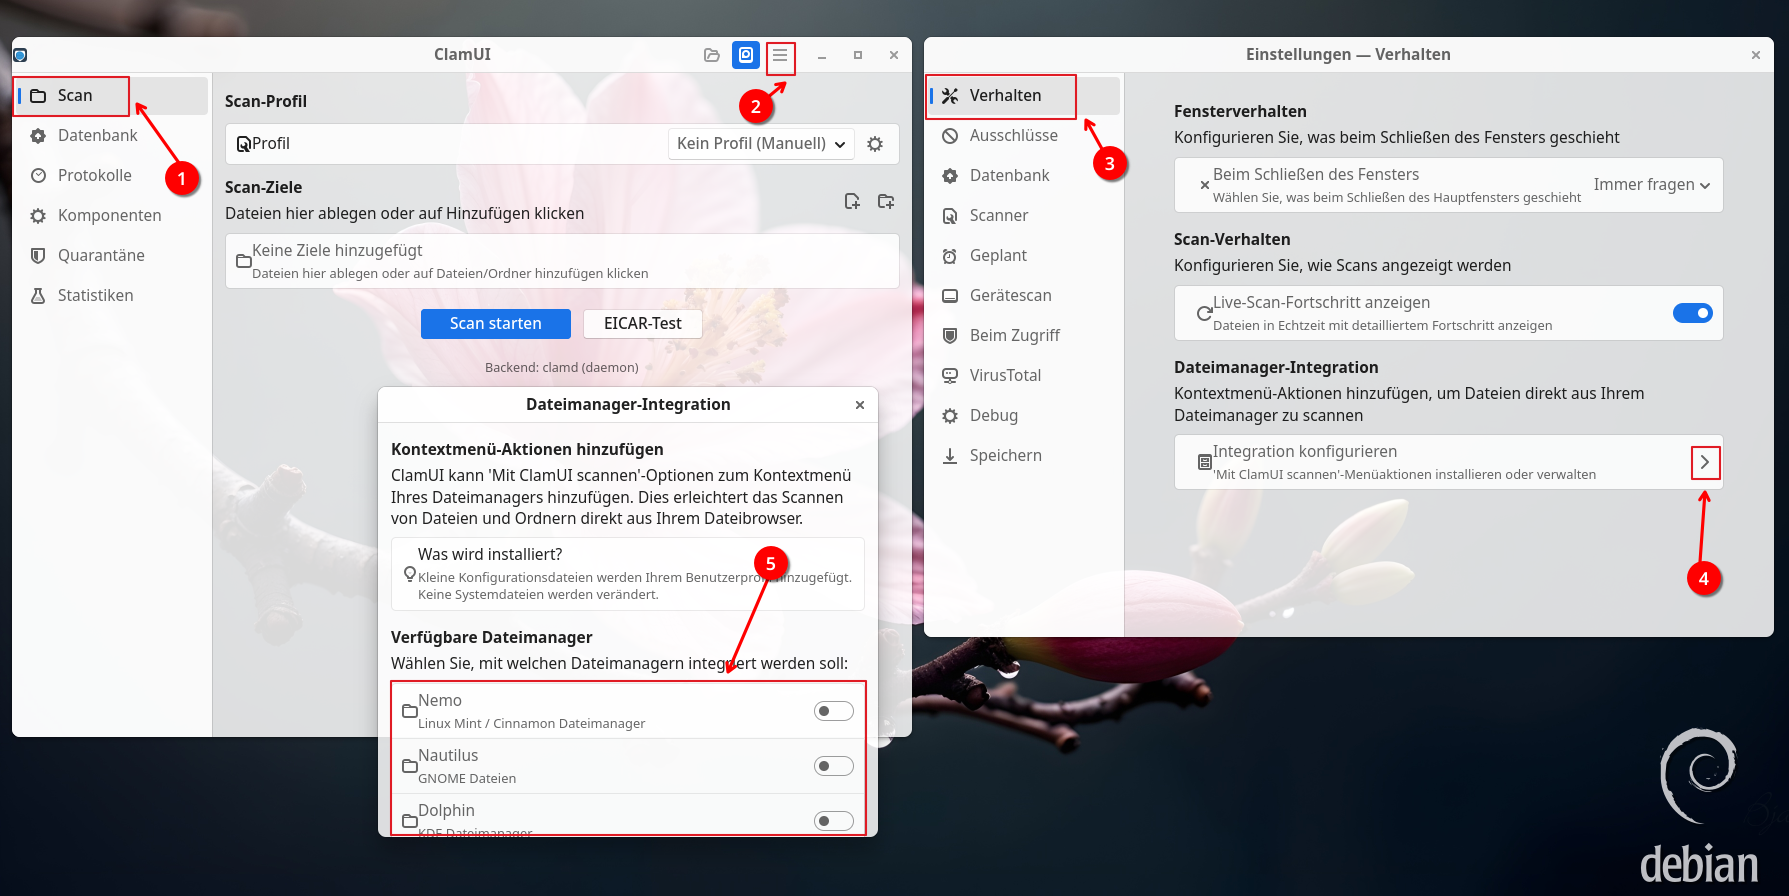Toggle the Dolphin integration switch
This screenshot has width=1789, height=896.
833,821
